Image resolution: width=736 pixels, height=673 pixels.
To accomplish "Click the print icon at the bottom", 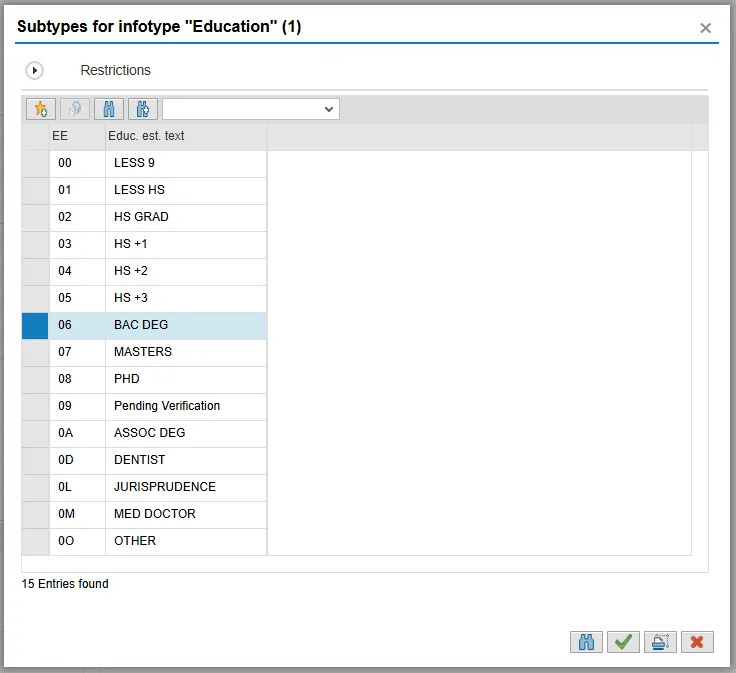I will point(660,642).
